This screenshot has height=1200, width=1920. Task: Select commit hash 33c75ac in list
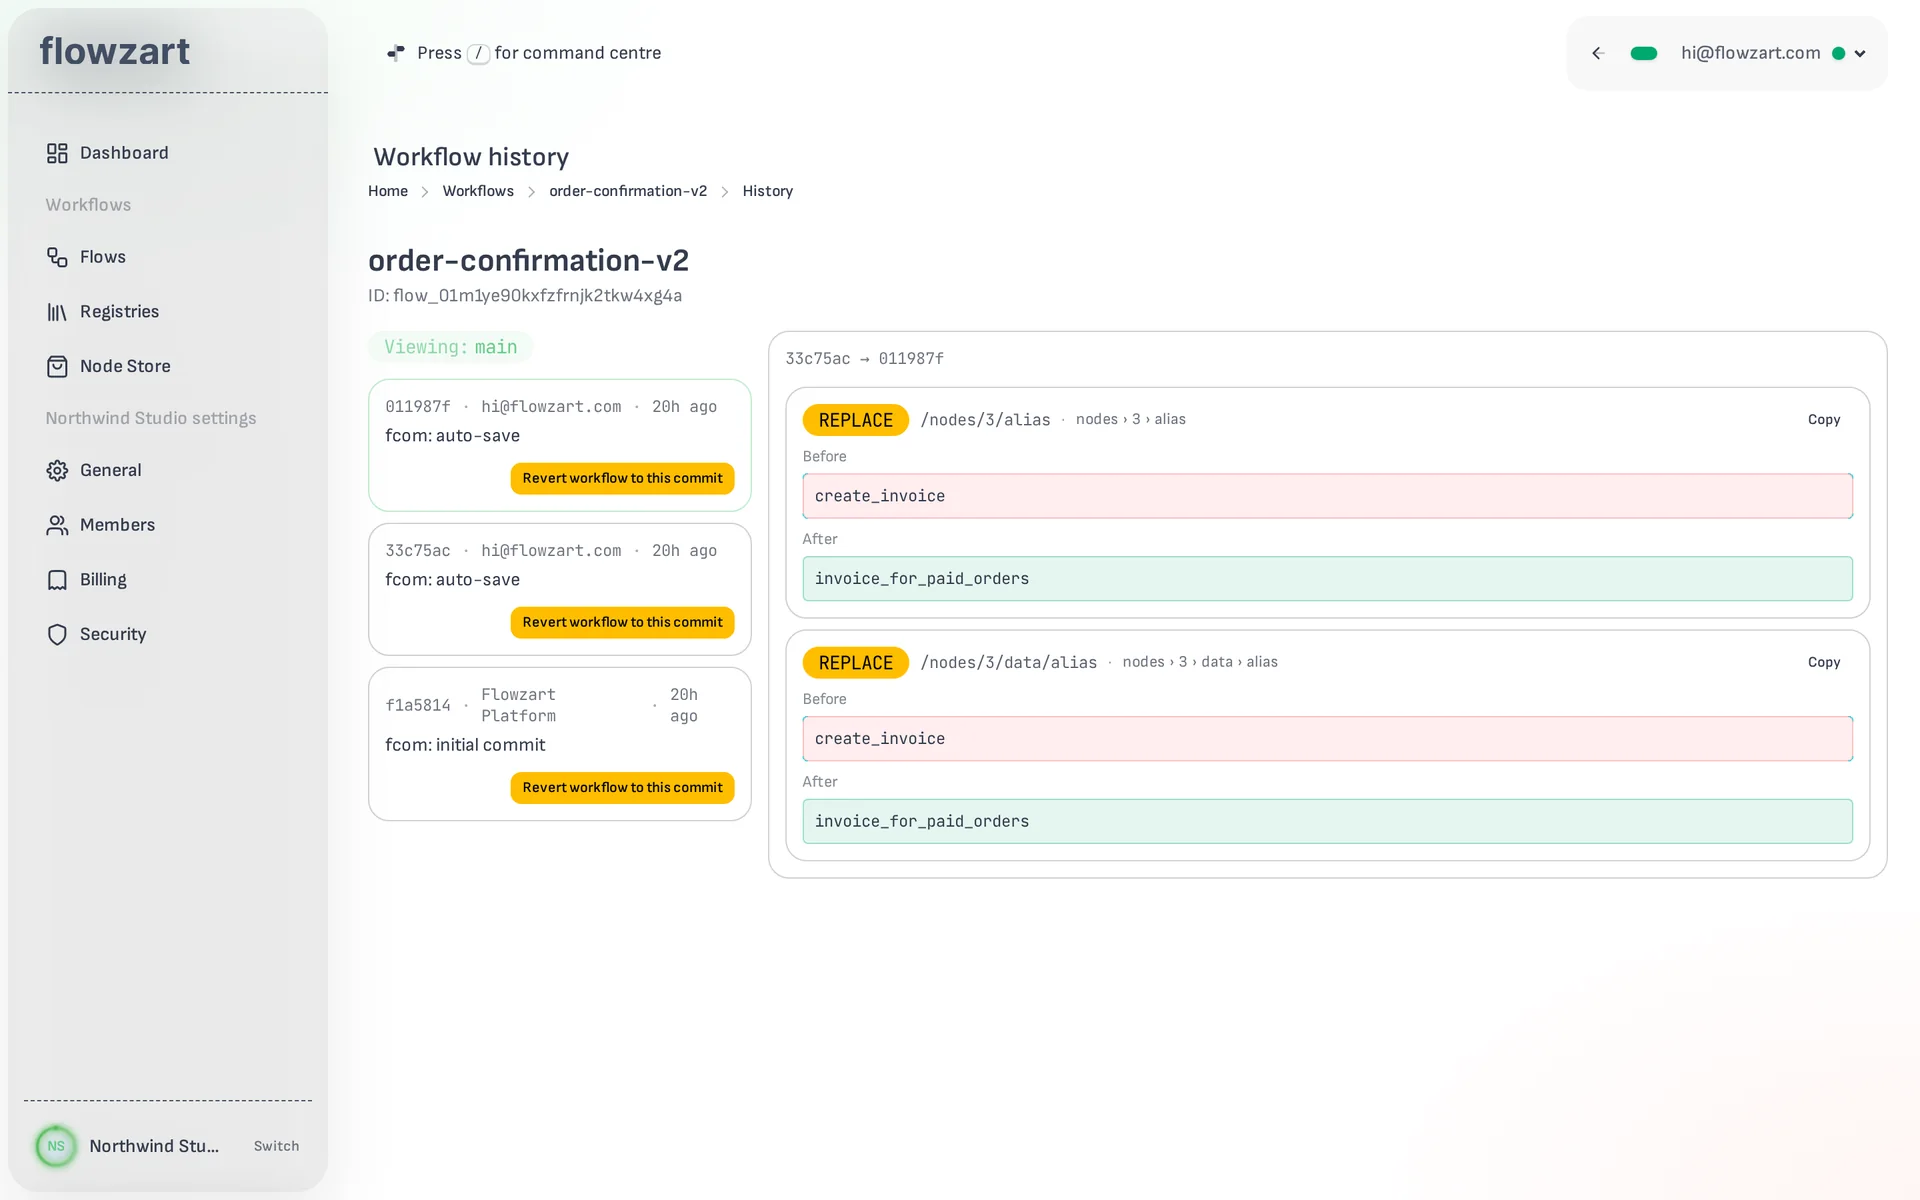[418, 551]
